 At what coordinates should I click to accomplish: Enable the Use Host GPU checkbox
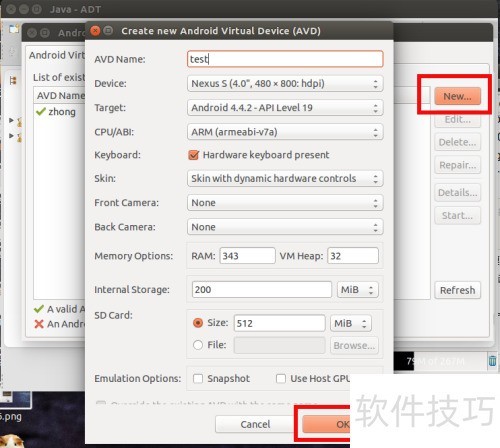pos(281,378)
